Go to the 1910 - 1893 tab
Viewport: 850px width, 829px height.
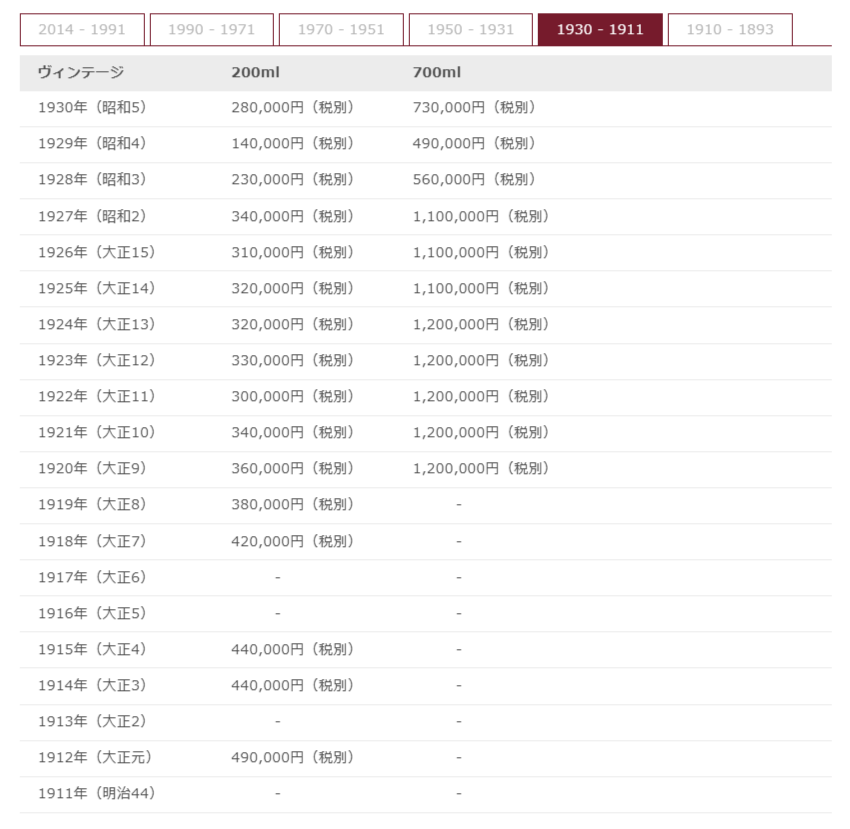coord(729,30)
